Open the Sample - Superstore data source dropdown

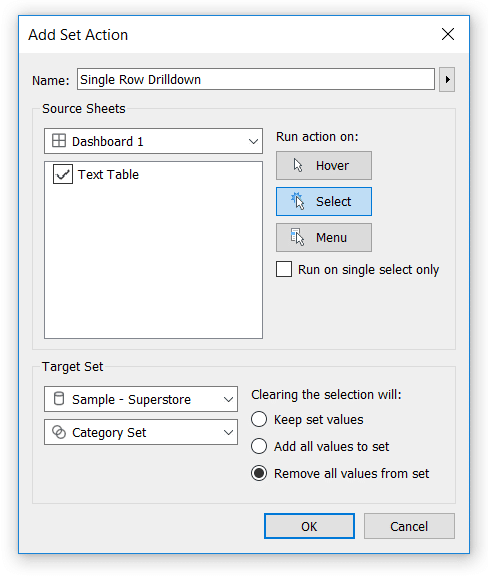pyautogui.click(x=141, y=399)
